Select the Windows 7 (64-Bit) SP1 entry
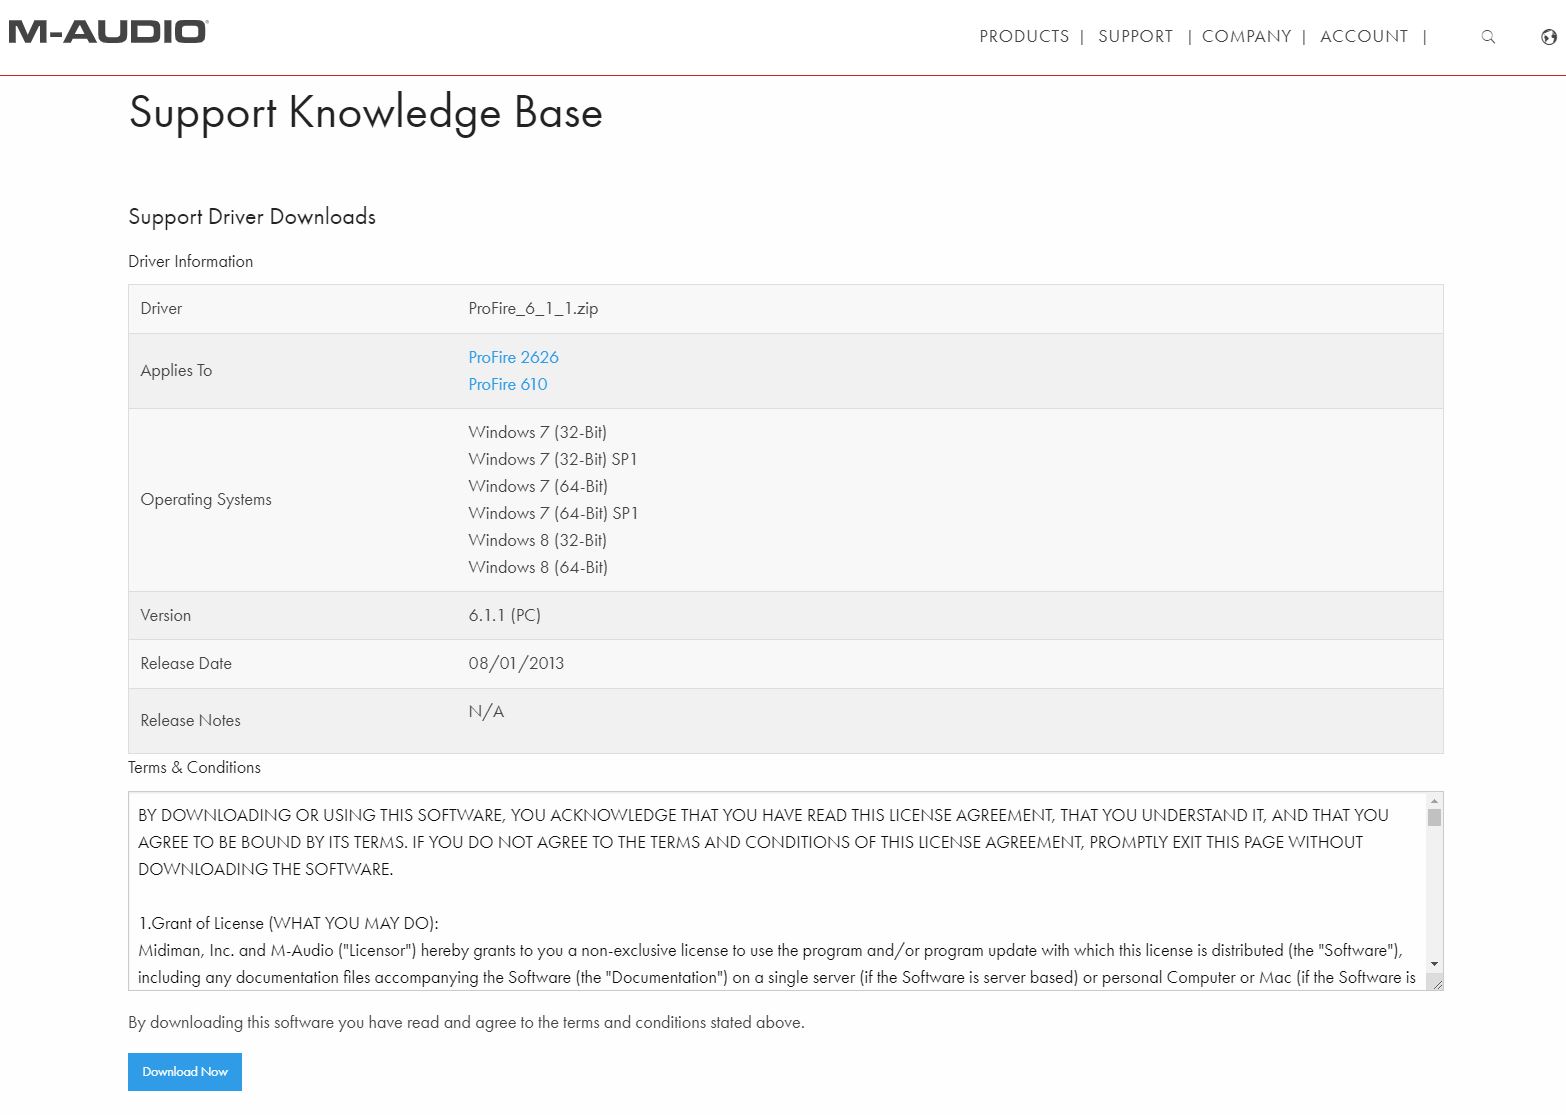 (553, 513)
